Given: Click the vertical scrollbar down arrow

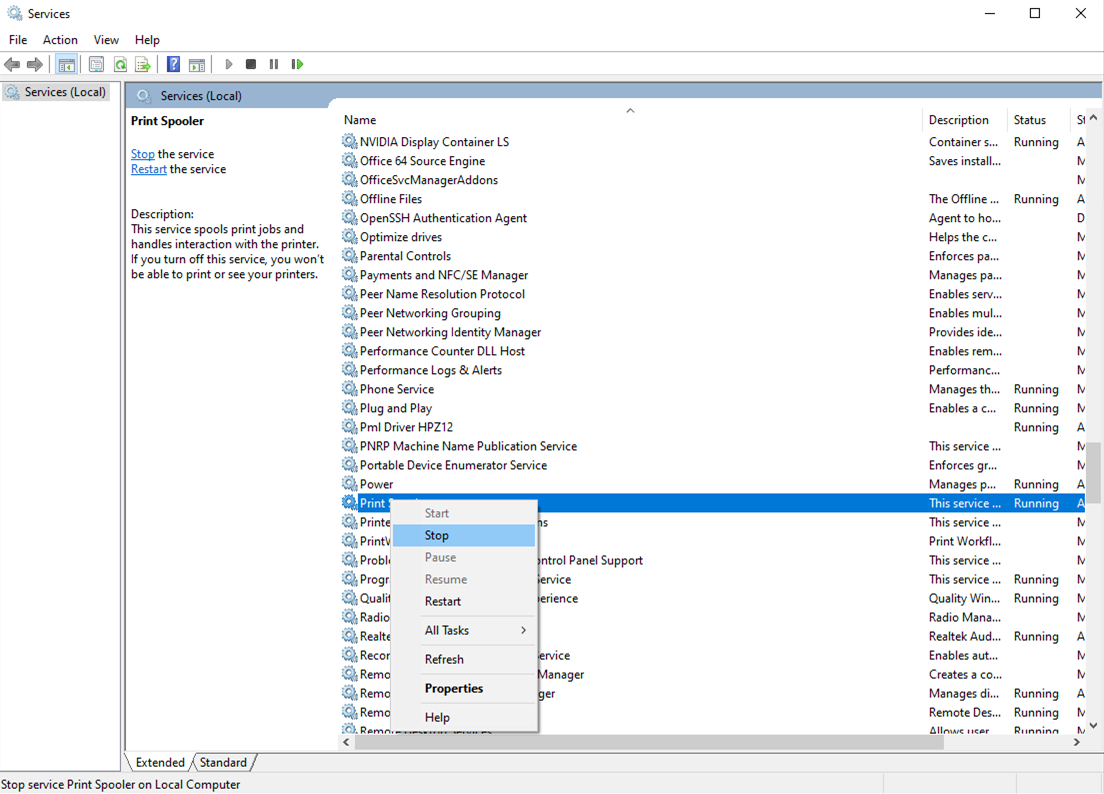Looking at the screenshot, I should click(x=1093, y=725).
